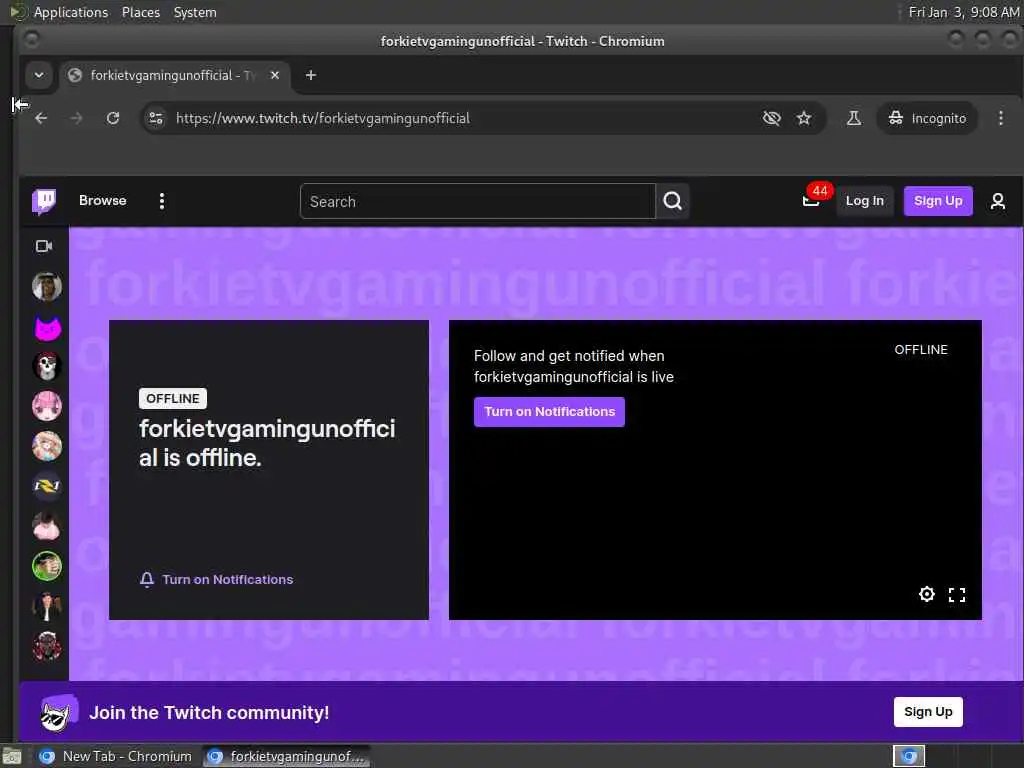Click the Twitch community raccoon mascot icon
Screen dimensions: 1024x768
point(59,713)
